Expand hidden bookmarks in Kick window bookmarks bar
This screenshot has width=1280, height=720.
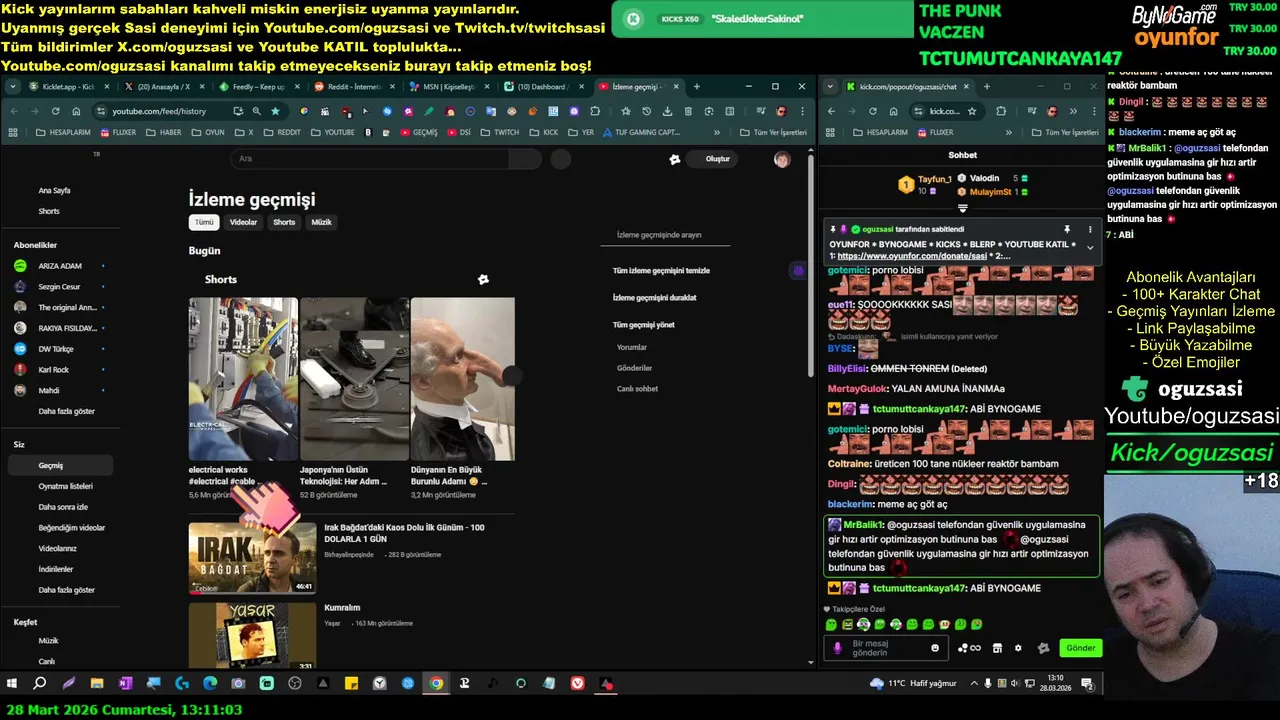pos(1009,132)
